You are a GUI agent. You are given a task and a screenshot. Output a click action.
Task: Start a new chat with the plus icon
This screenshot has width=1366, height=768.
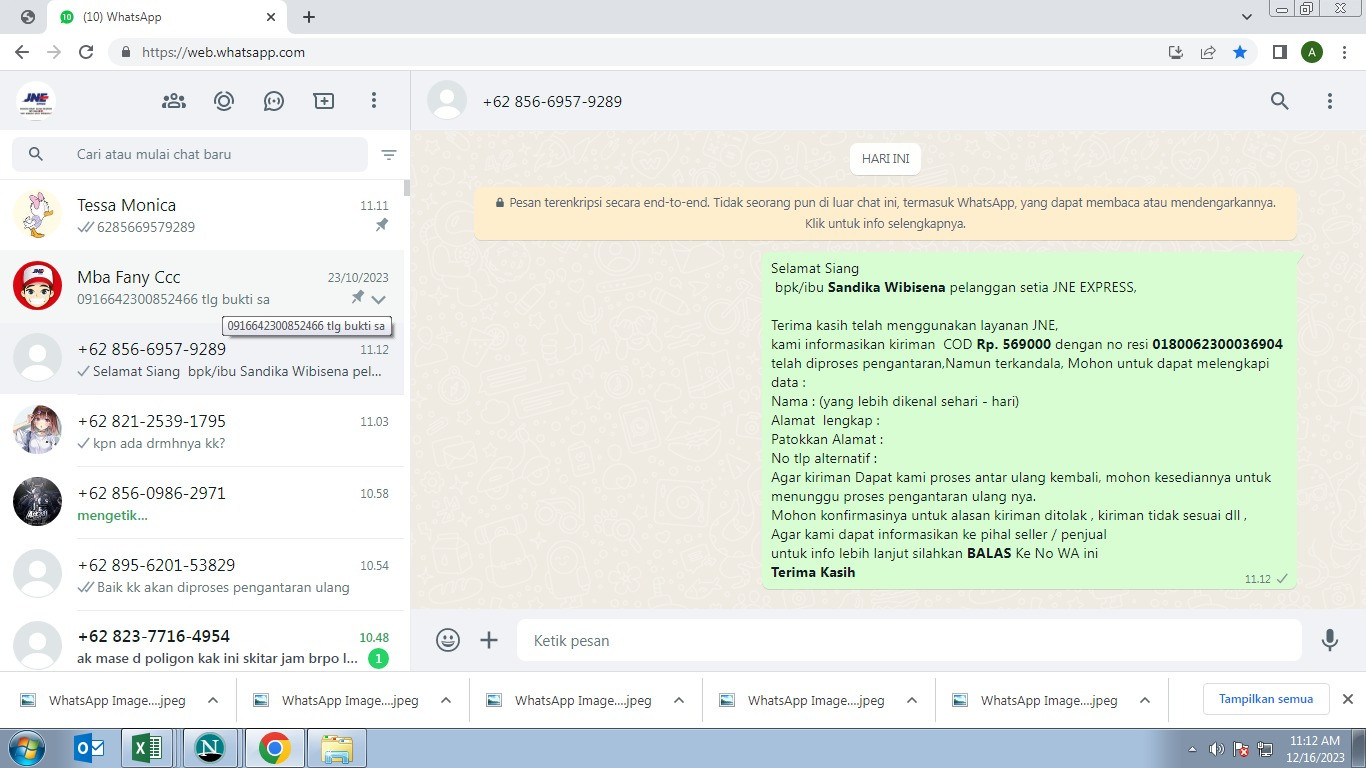coord(324,101)
